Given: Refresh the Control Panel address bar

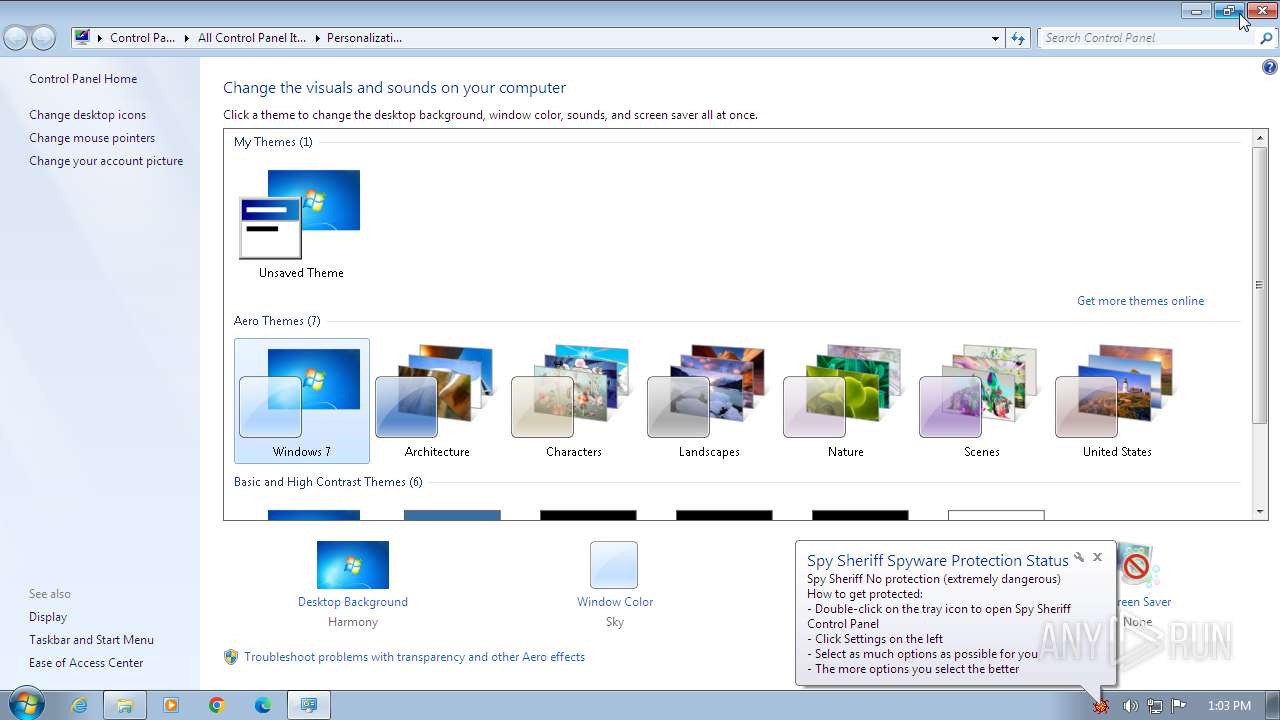Looking at the screenshot, I should (1018, 38).
